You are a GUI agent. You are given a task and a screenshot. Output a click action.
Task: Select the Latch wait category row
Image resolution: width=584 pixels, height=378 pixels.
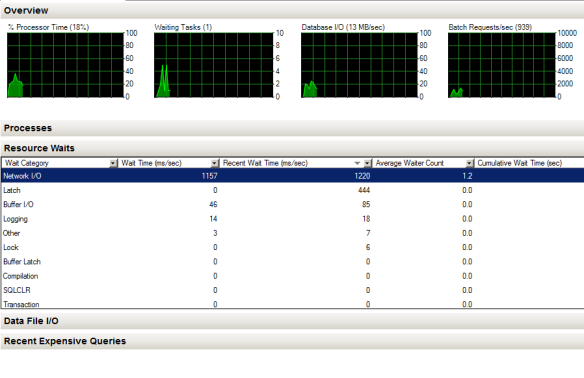click(292, 190)
